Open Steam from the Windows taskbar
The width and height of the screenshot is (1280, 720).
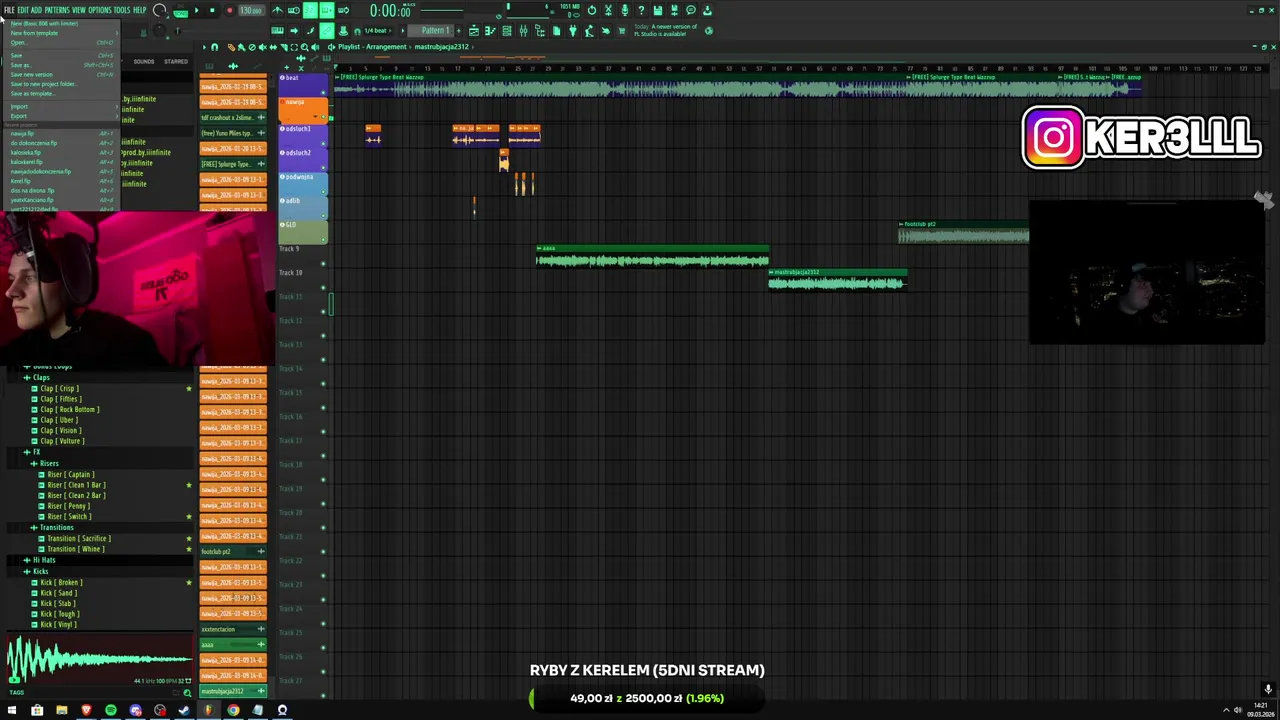coord(184,710)
